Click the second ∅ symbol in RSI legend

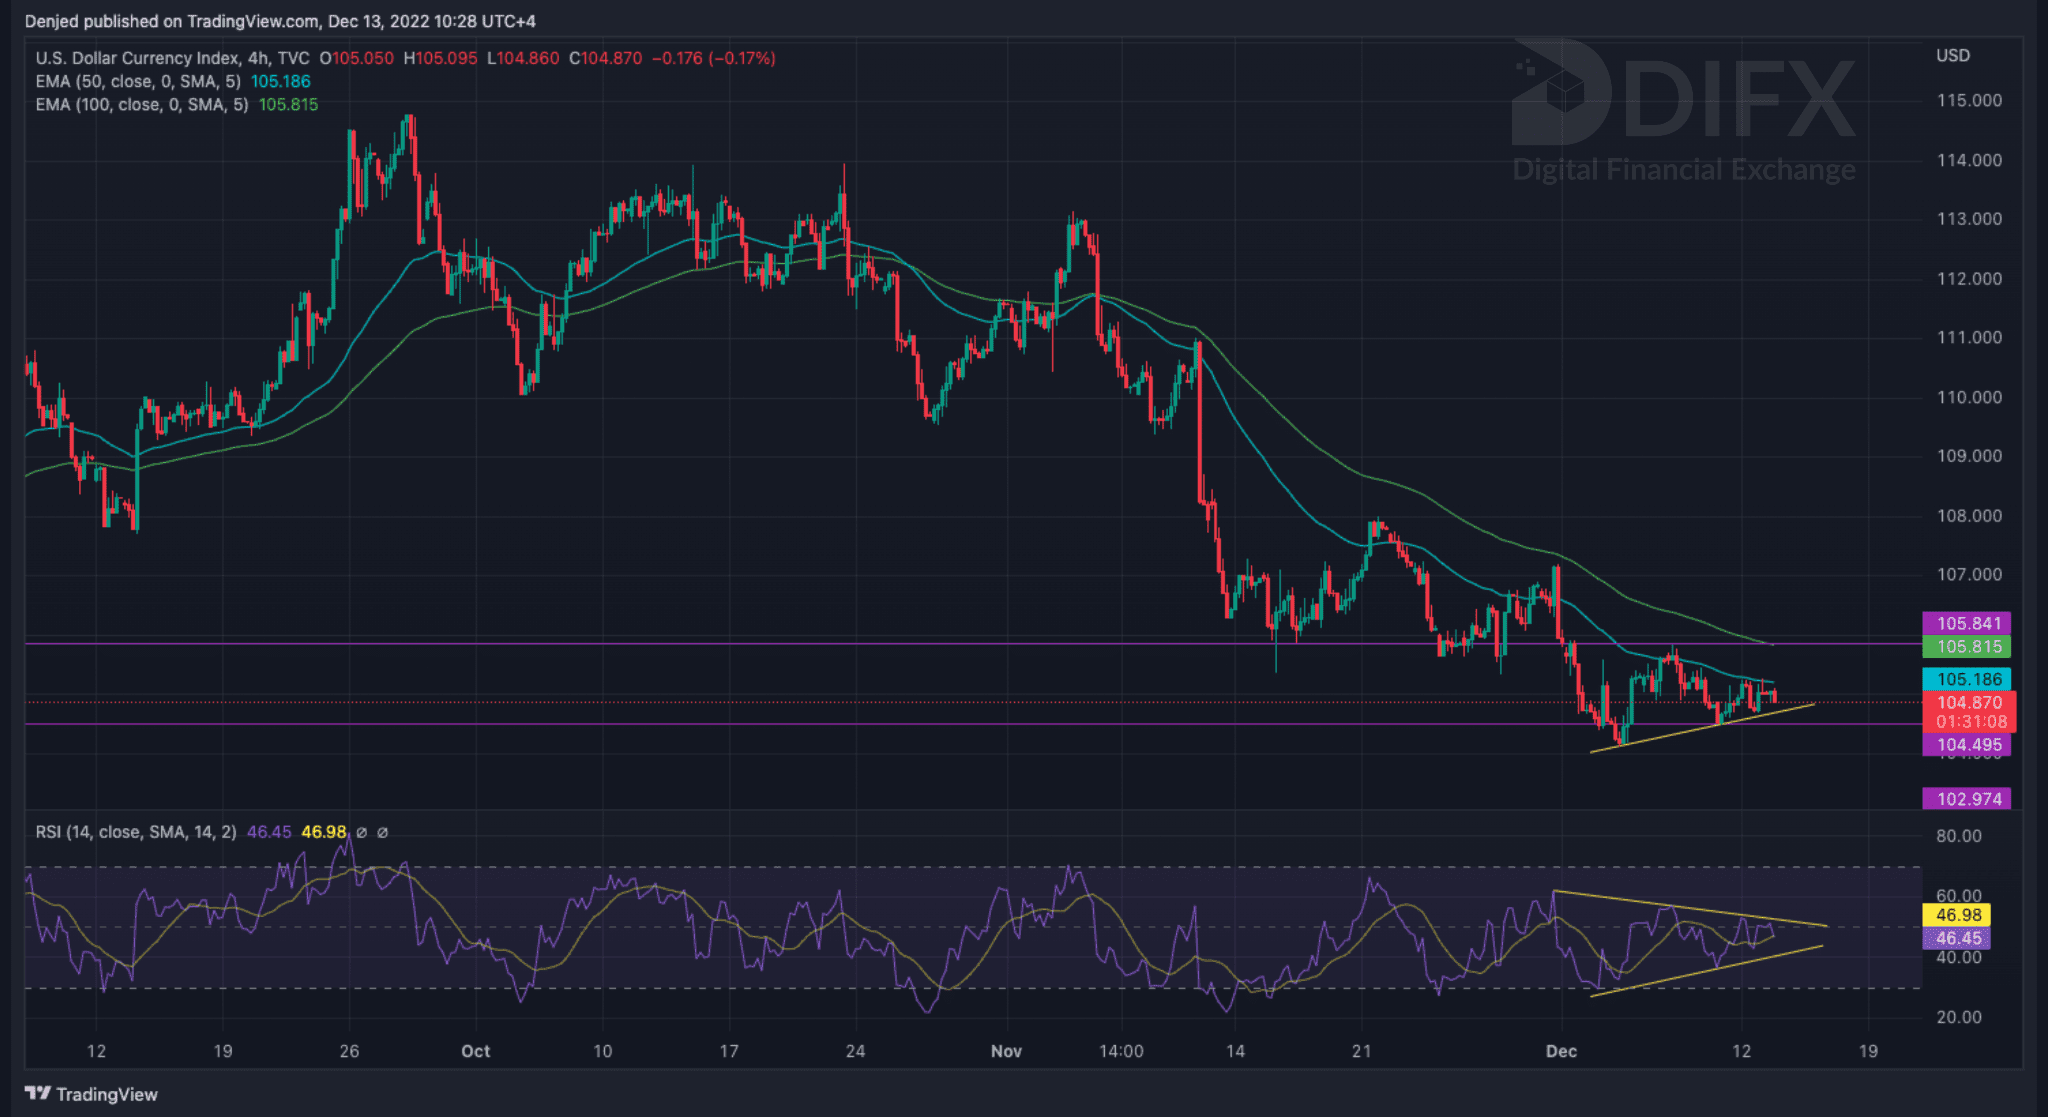(x=382, y=832)
